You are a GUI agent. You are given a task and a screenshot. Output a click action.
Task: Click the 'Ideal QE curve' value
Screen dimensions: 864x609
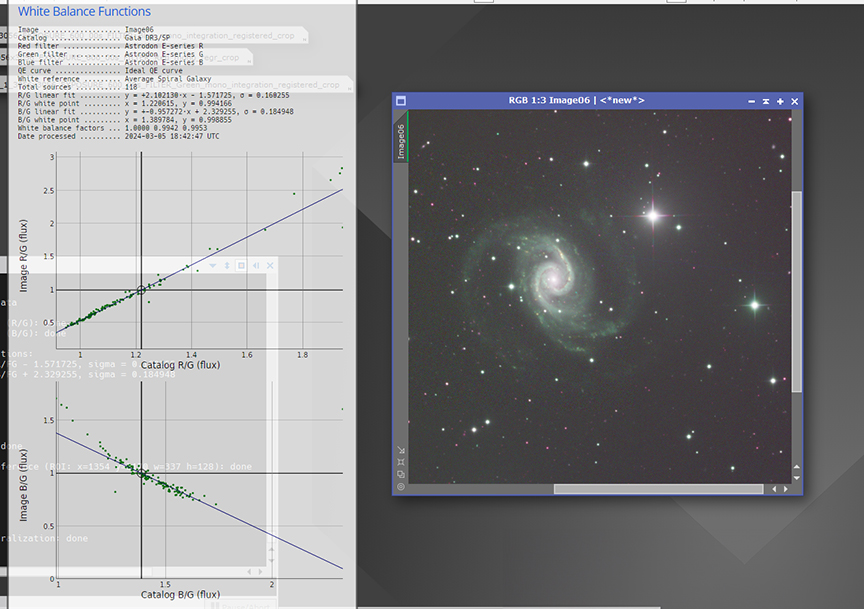coord(153,71)
